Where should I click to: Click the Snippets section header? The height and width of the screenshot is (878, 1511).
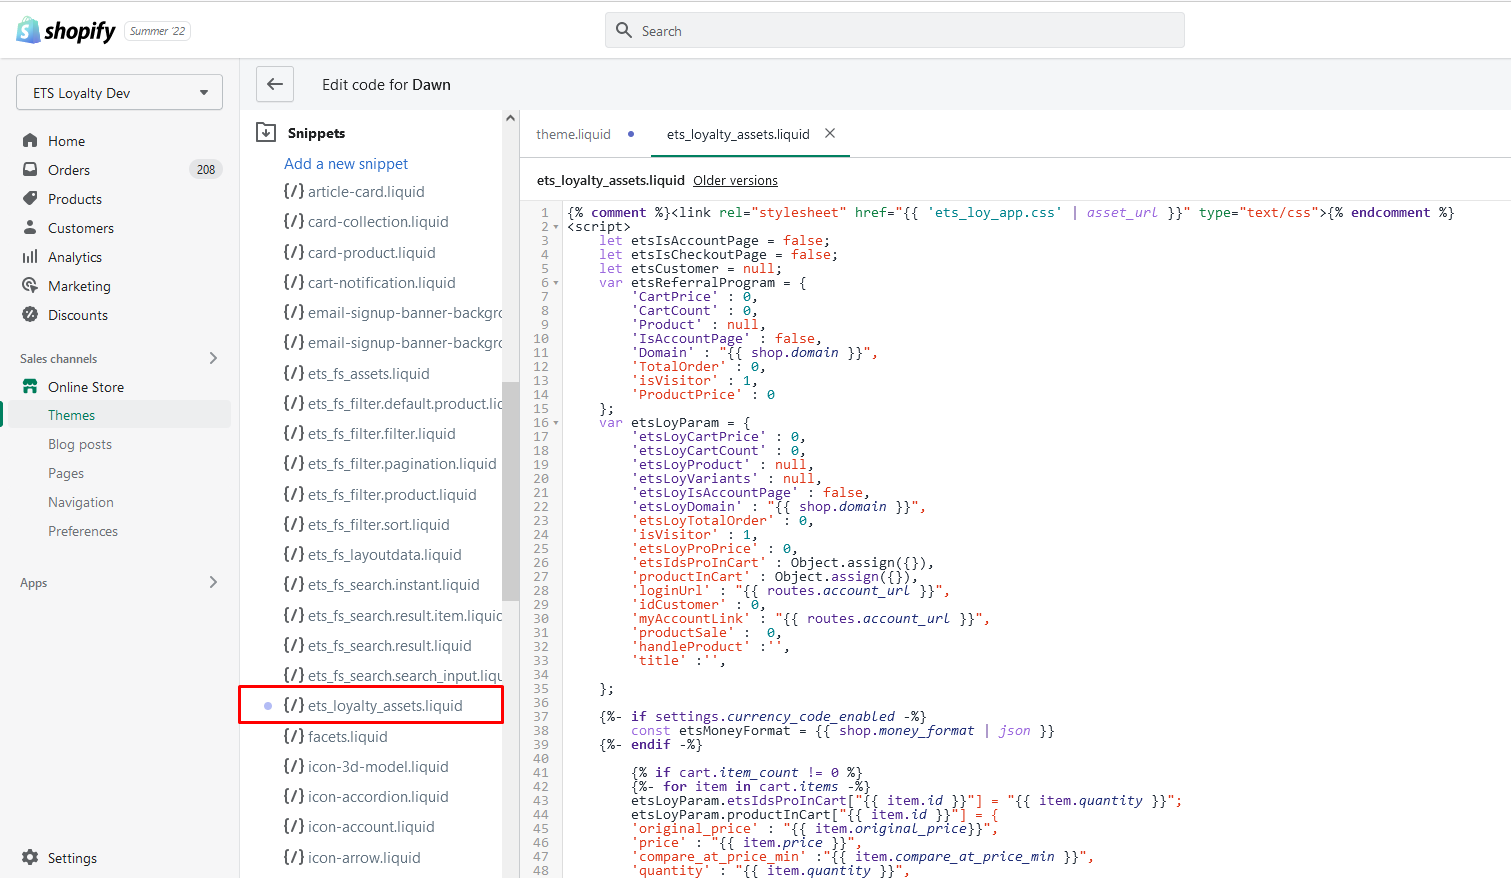point(316,133)
